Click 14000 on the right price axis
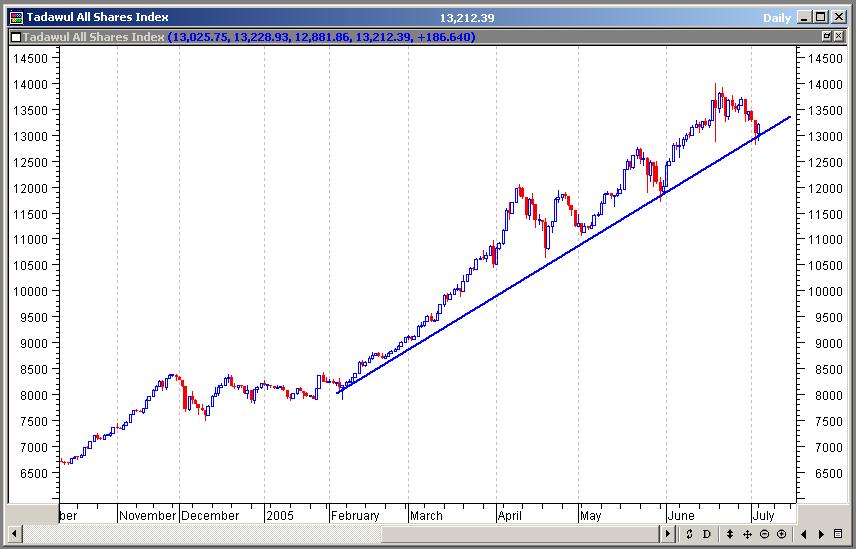The height and width of the screenshot is (549, 856). pos(826,85)
